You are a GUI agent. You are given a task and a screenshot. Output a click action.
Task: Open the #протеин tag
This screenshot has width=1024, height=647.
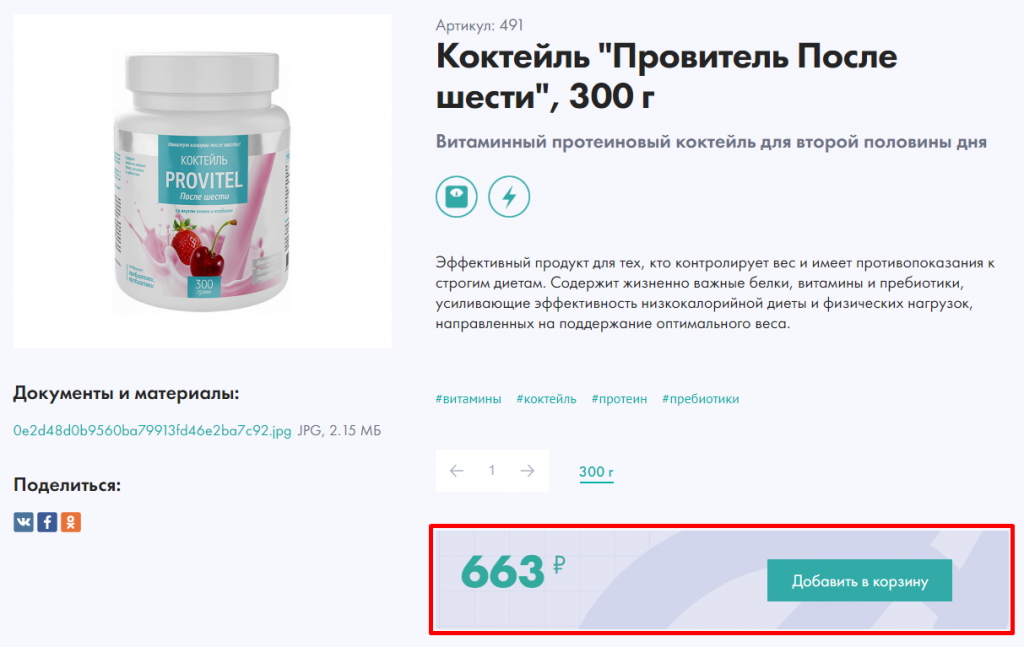coord(619,399)
